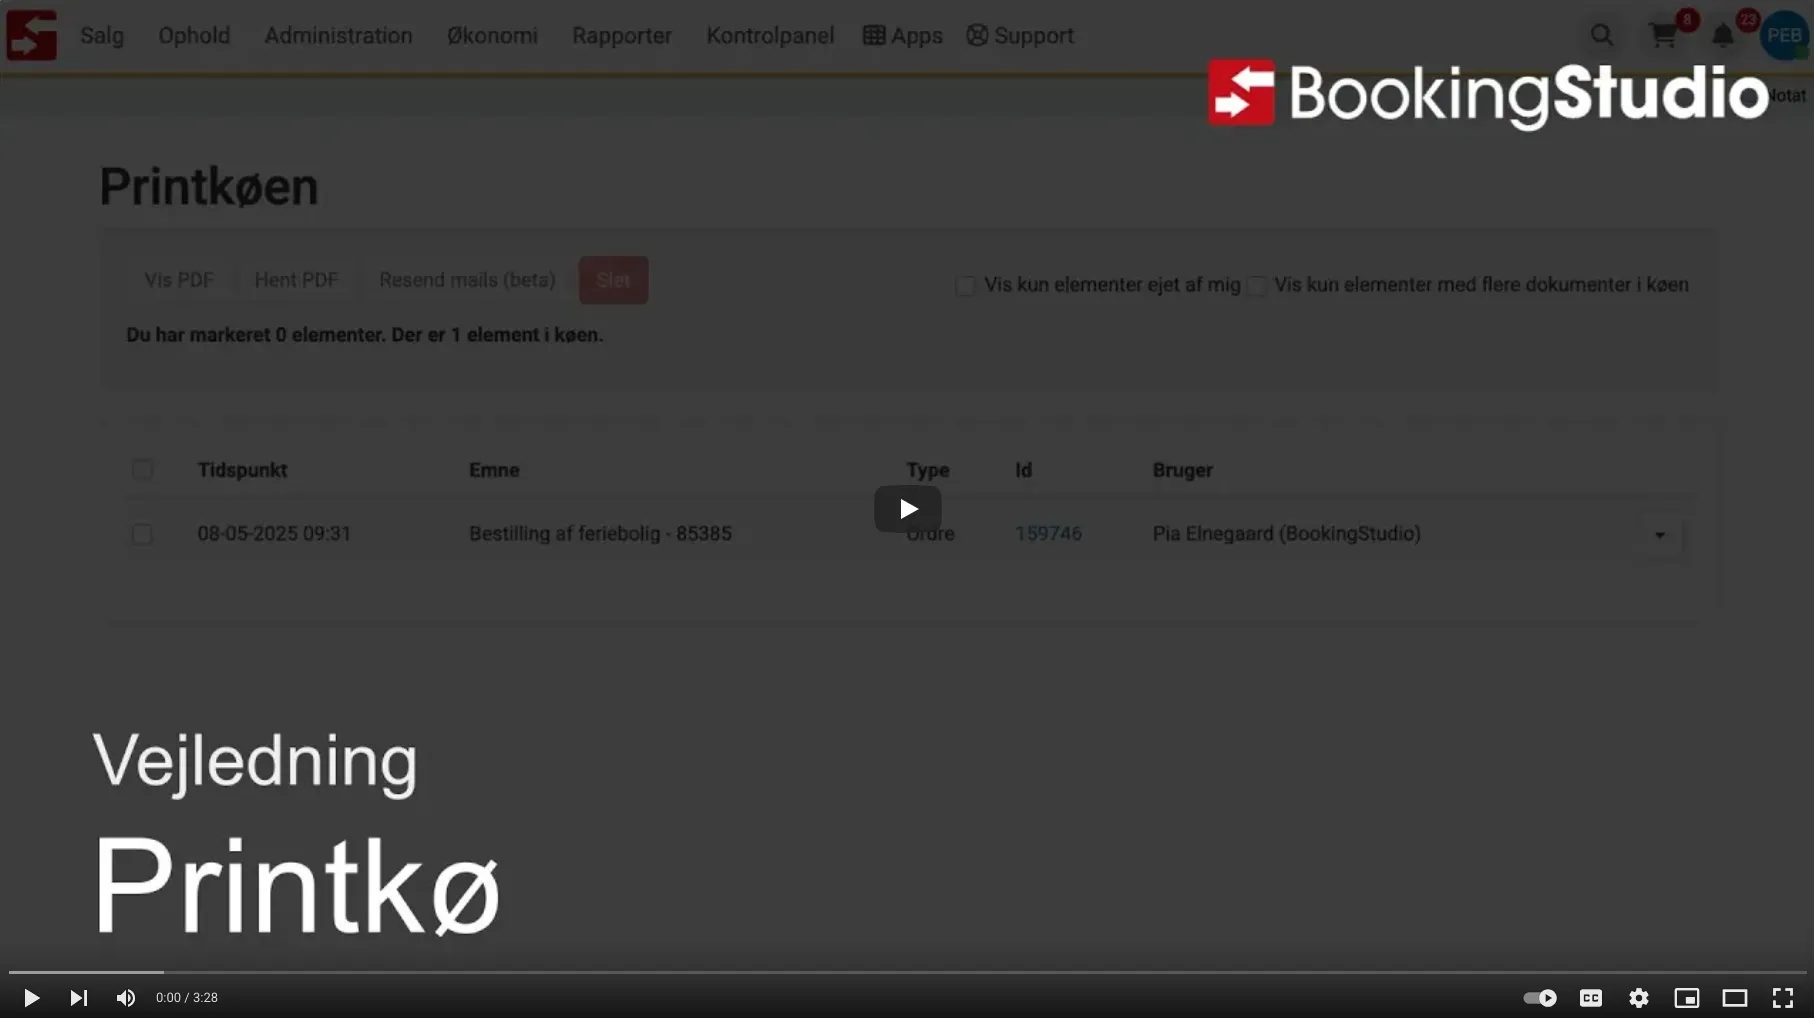Open the shopping cart icon
The width and height of the screenshot is (1814, 1018).
coord(1663,36)
